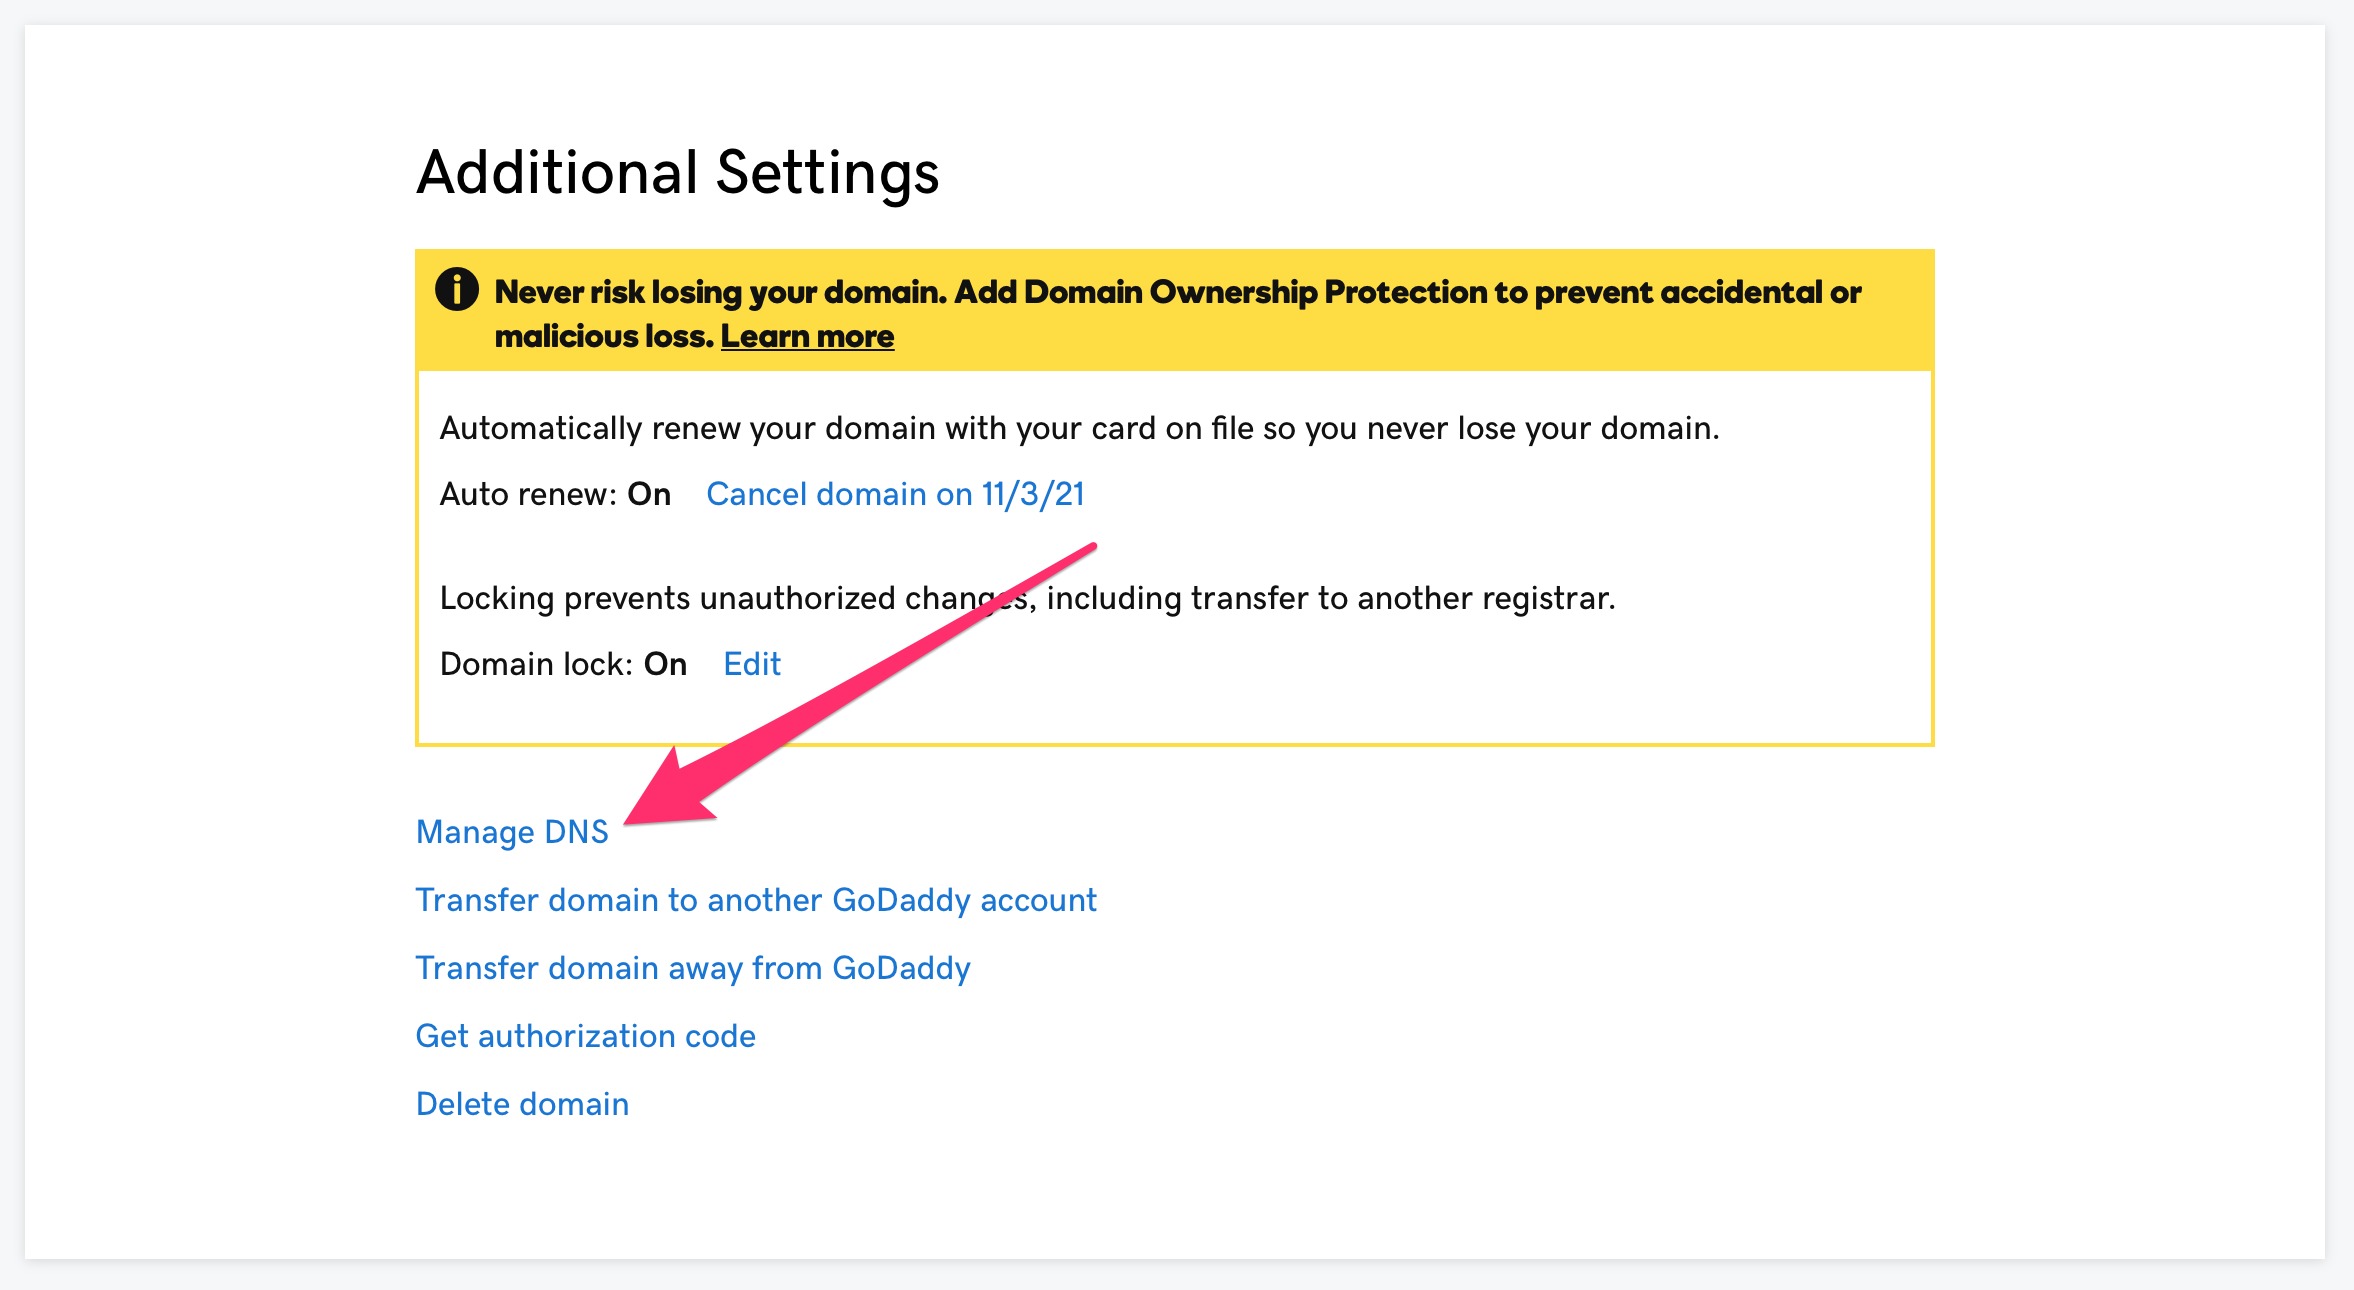Select the Delete domain link

click(522, 1104)
